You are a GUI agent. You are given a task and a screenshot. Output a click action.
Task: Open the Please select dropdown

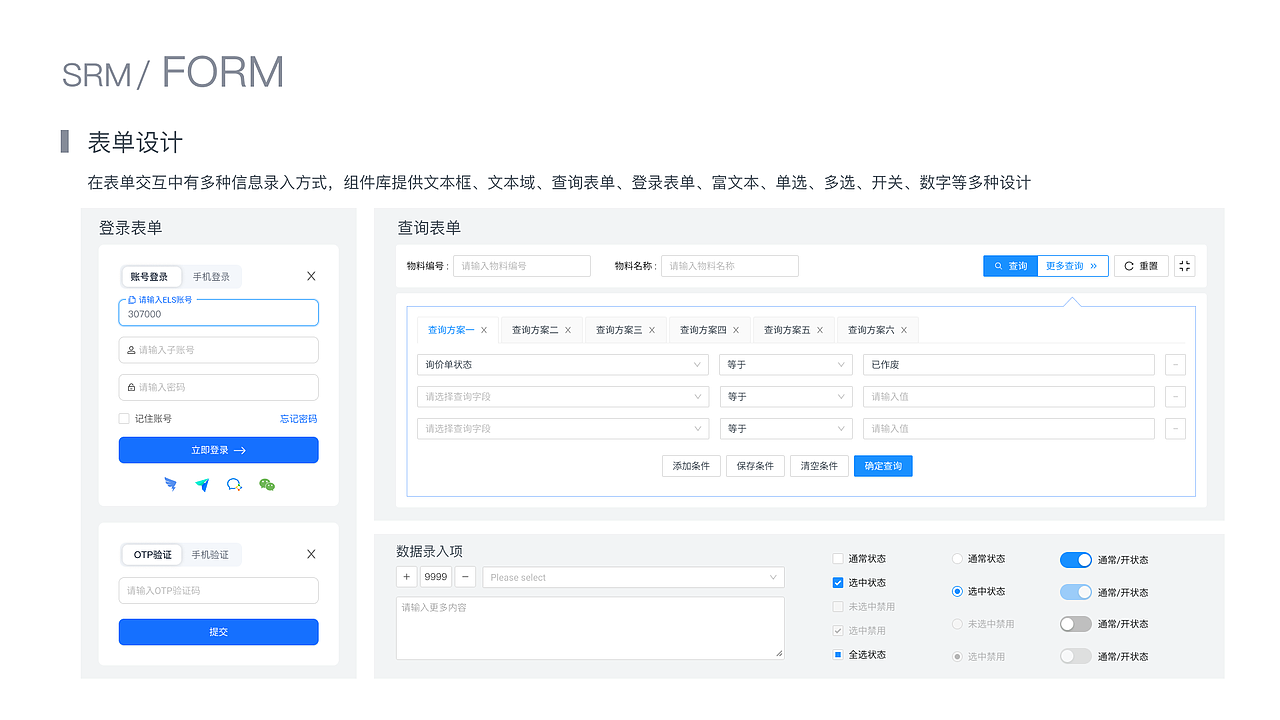tap(632, 577)
